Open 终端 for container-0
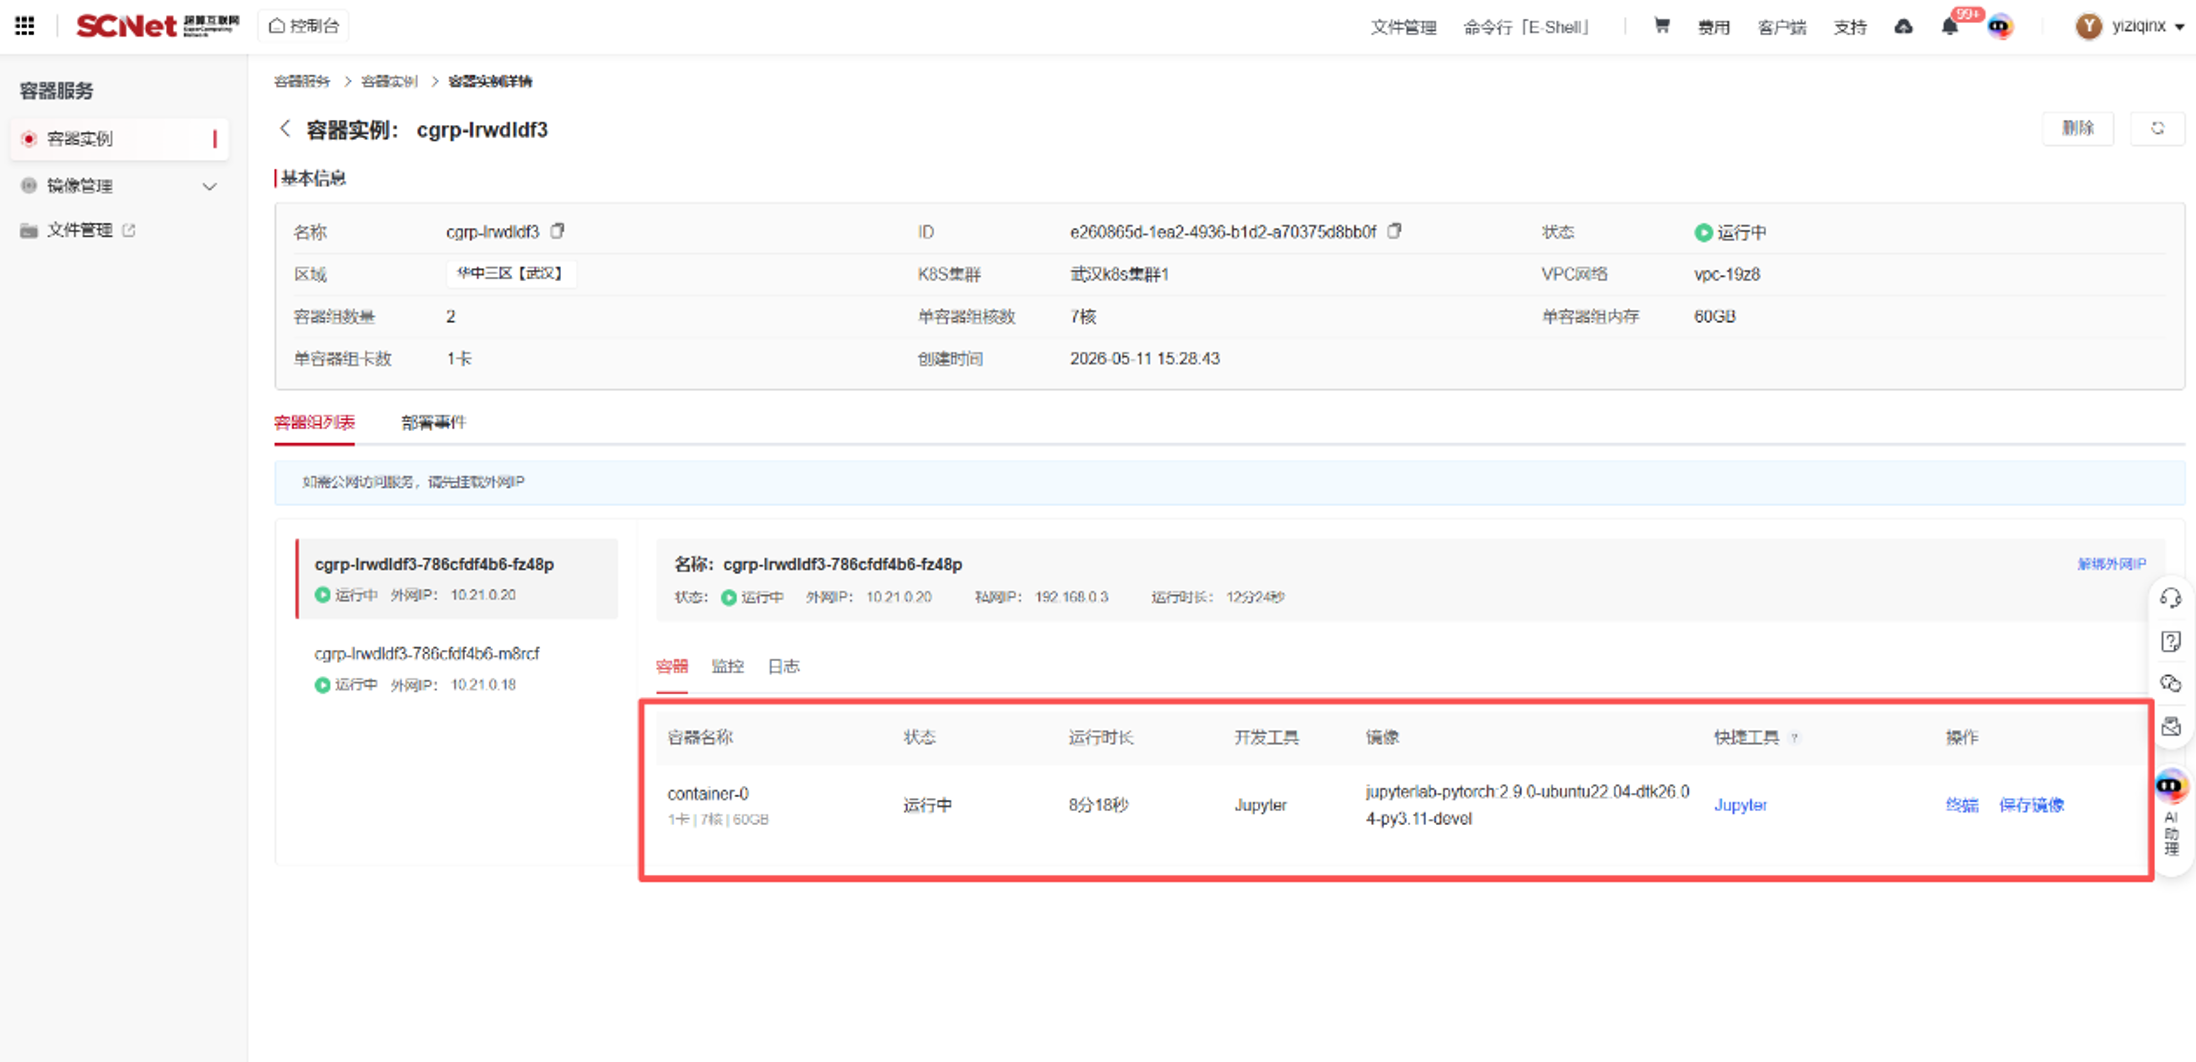2196x1062 pixels. pyautogui.click(x=1962, y=805)
